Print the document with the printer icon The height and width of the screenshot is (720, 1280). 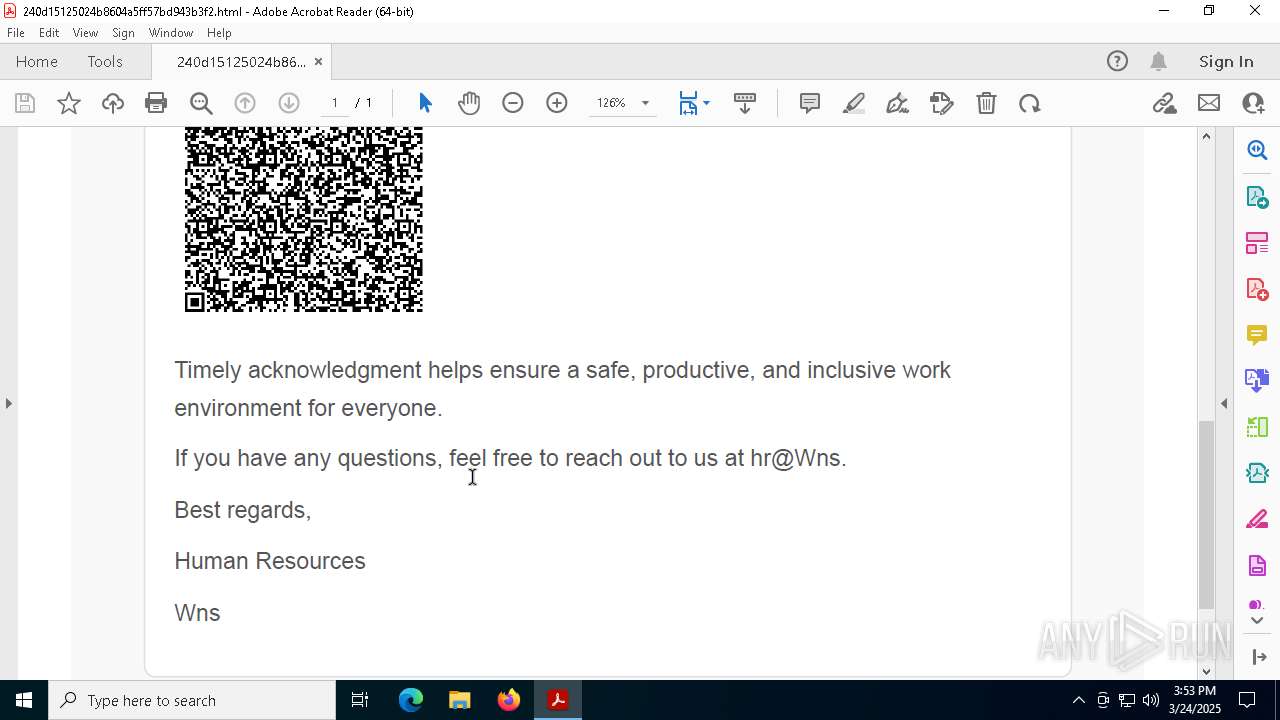tap(156, 103)
